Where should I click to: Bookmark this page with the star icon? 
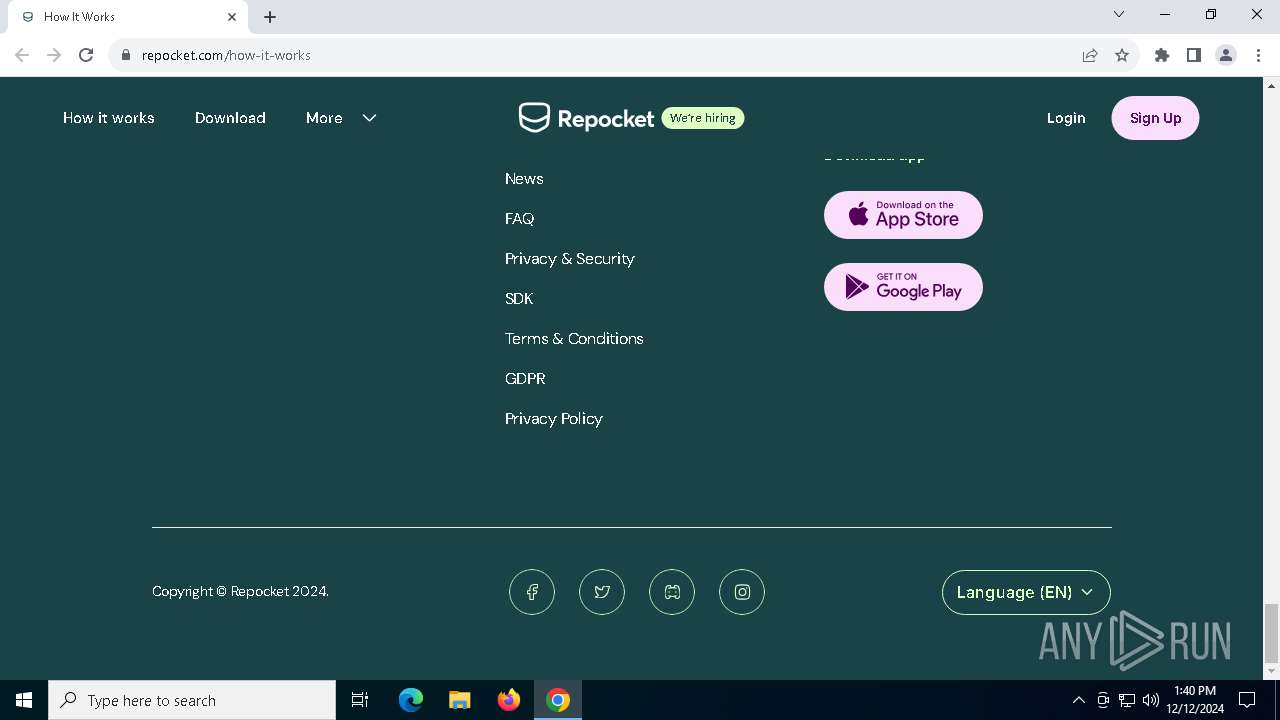pos(1122,55)
